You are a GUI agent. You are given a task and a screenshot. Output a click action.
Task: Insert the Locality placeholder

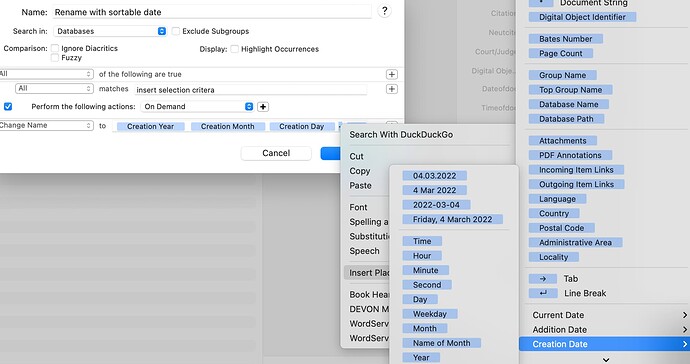click(554, 257)
